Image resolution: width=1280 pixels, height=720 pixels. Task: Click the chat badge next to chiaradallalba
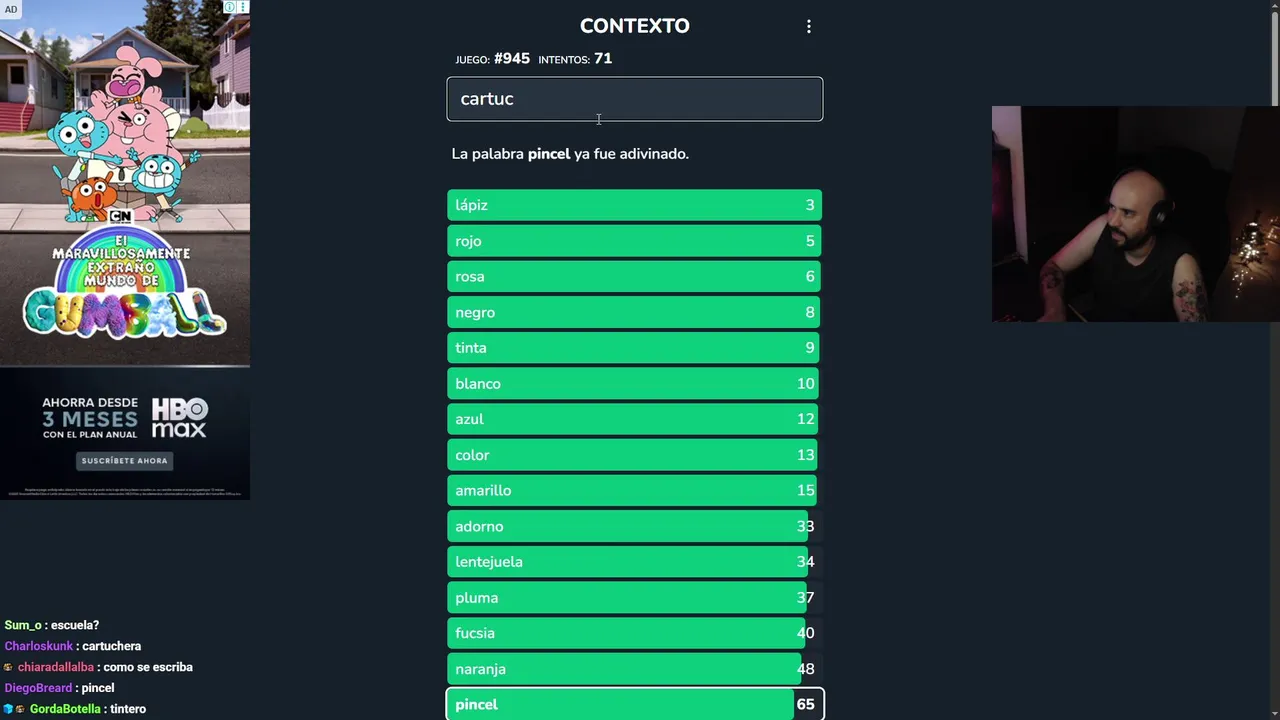pyautogui.click(x=9, y=667)
